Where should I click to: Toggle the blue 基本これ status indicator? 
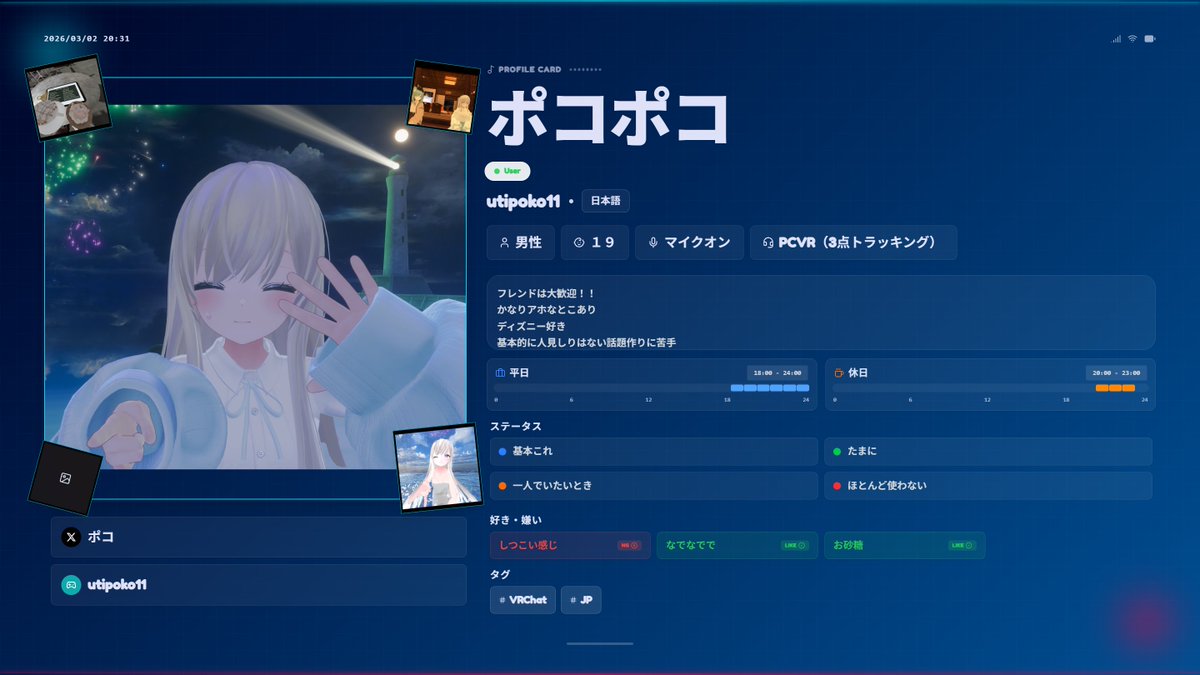point(501,451)
